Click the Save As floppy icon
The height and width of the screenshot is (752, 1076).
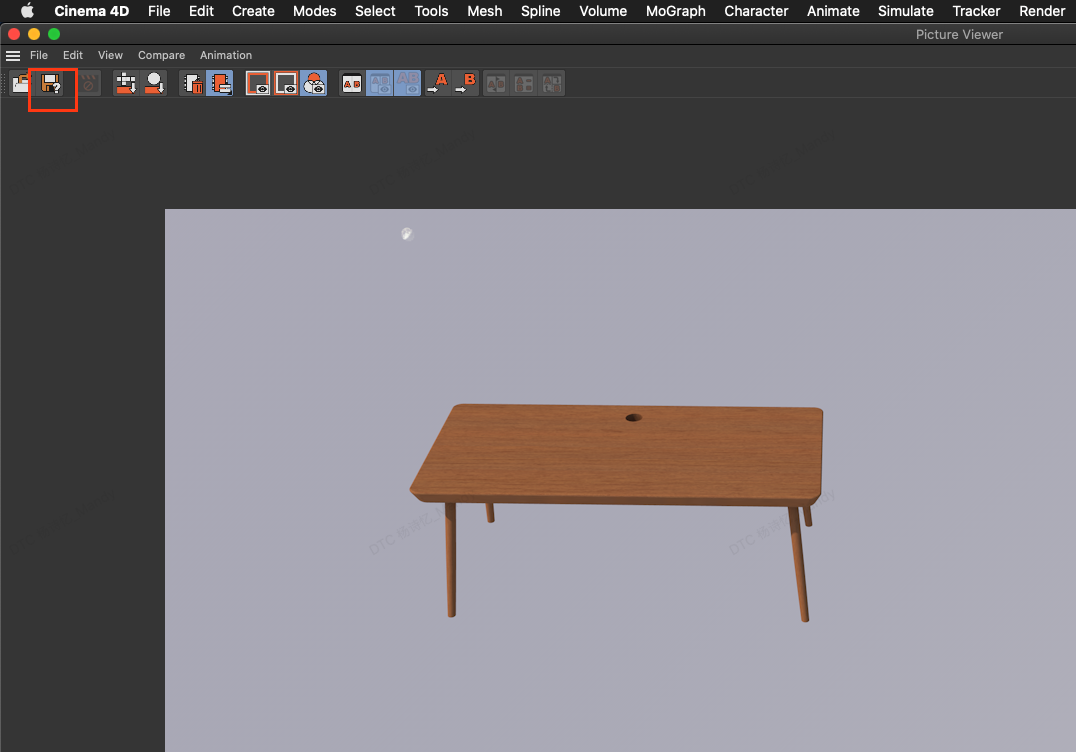click(51, 83)
